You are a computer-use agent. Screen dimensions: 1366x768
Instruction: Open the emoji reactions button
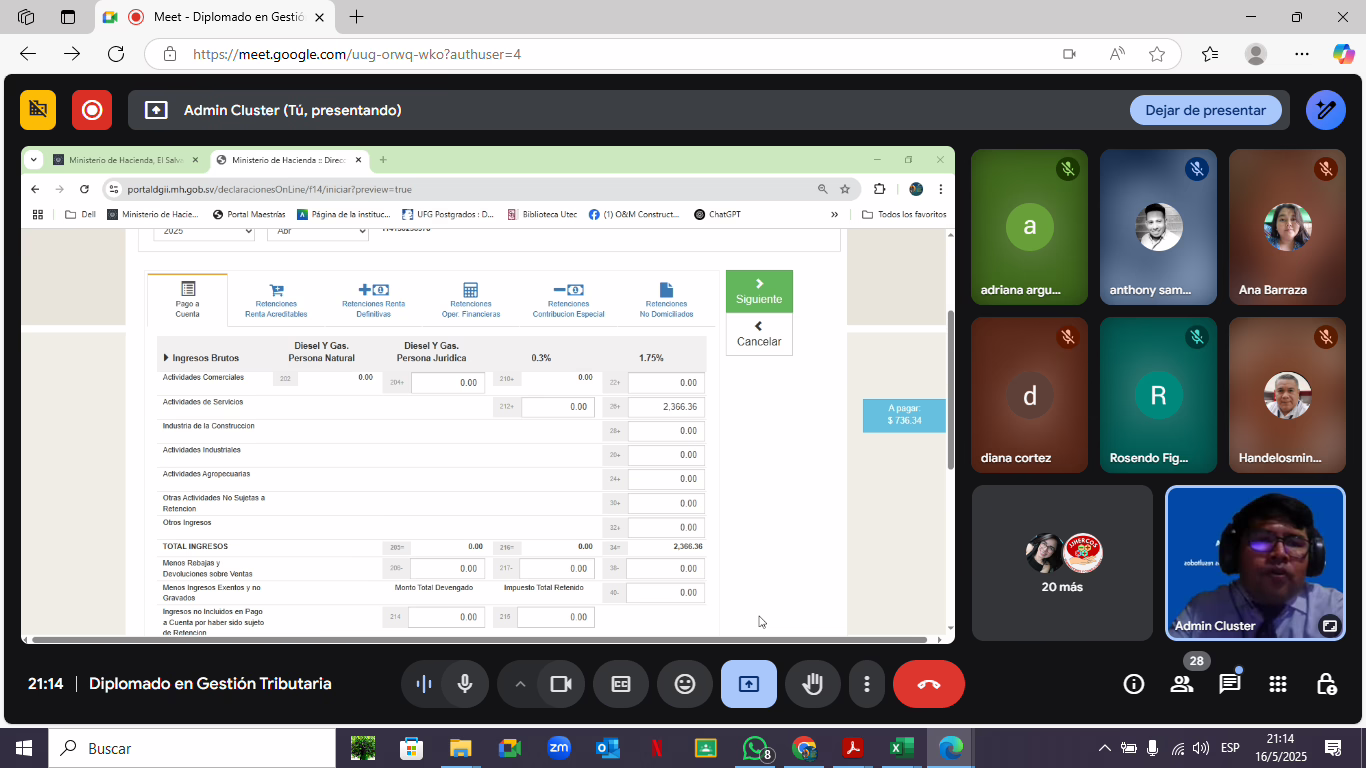685,684
